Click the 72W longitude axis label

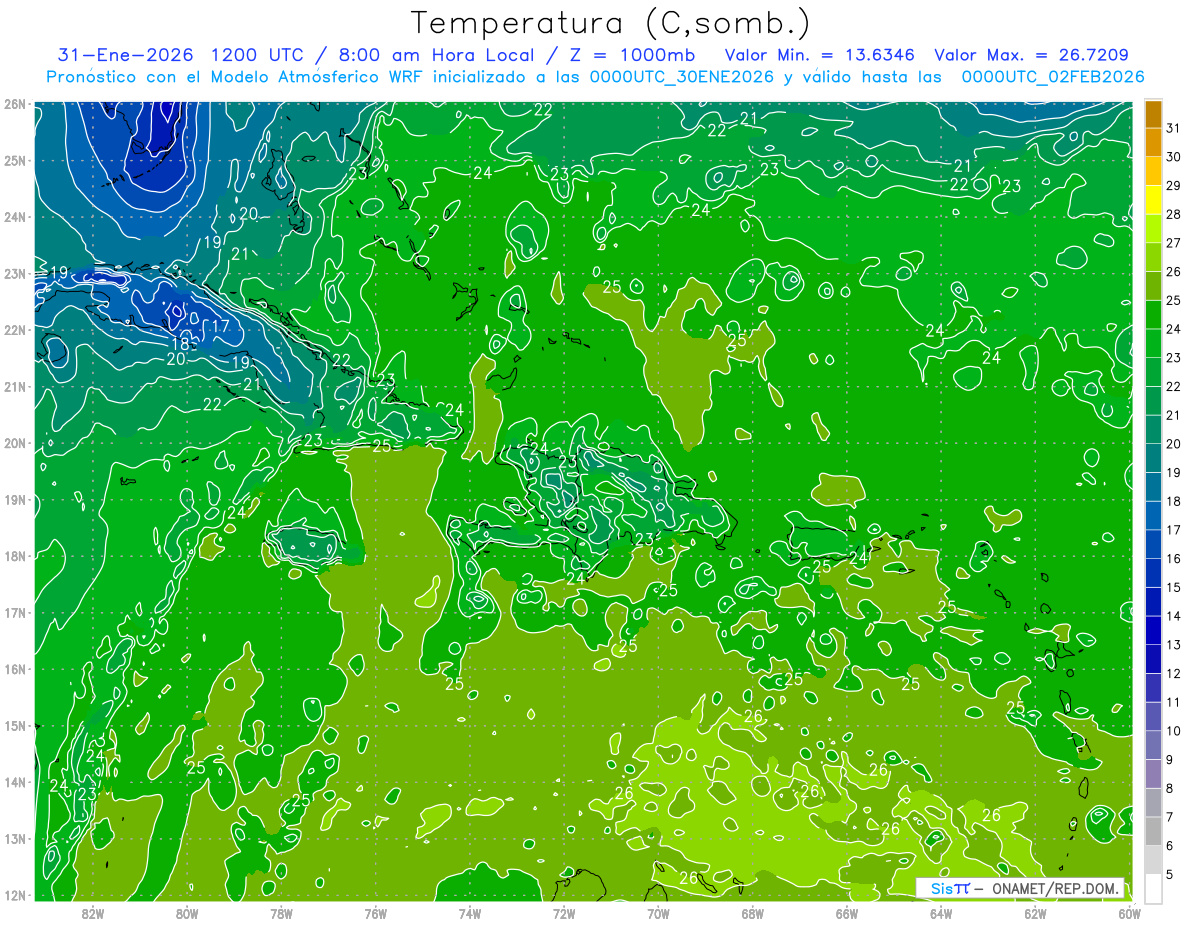coord(564,912)
